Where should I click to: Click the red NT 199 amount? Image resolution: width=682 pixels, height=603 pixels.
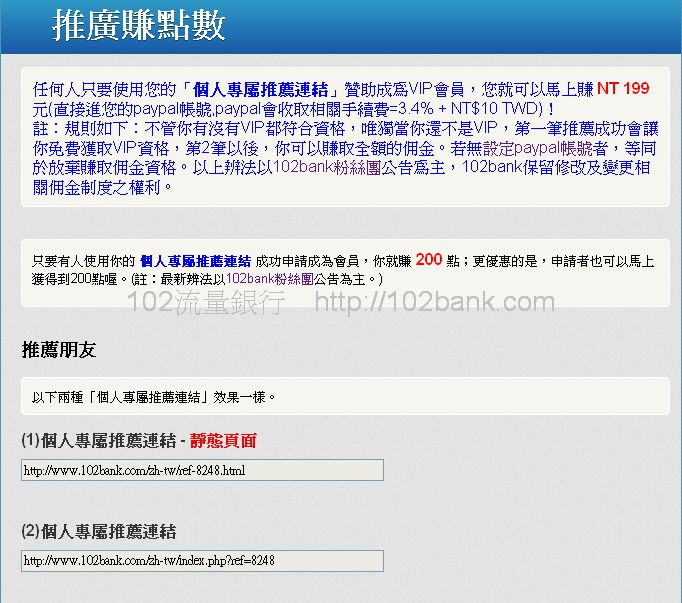(x=623, y=88)
